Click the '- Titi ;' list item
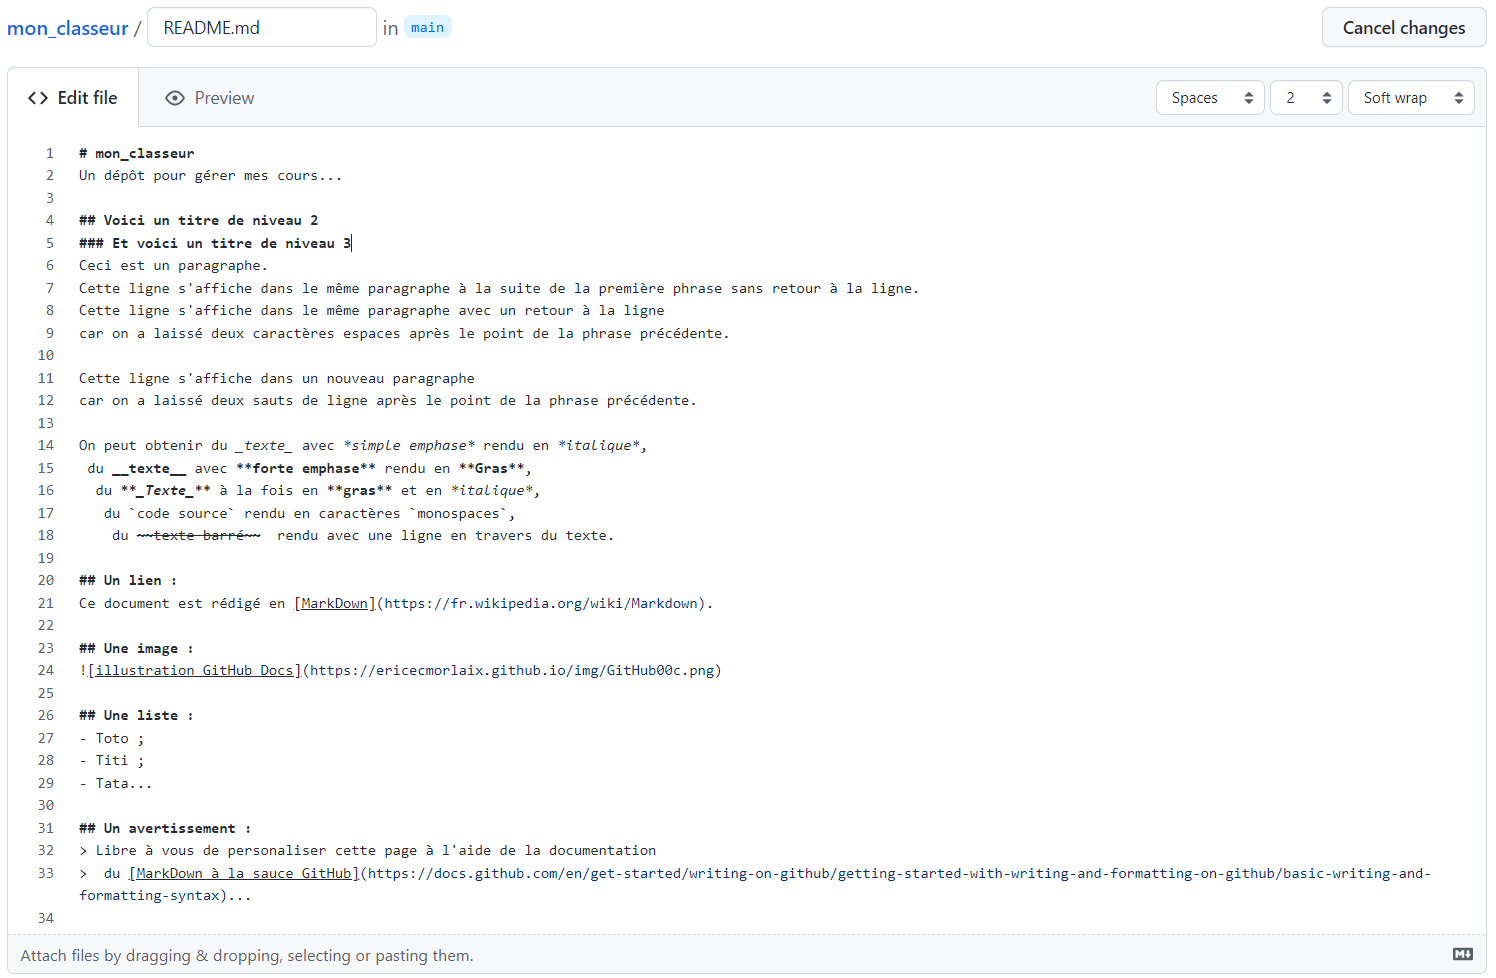The width and height of the screenshot is (1496, 978). 111,760
